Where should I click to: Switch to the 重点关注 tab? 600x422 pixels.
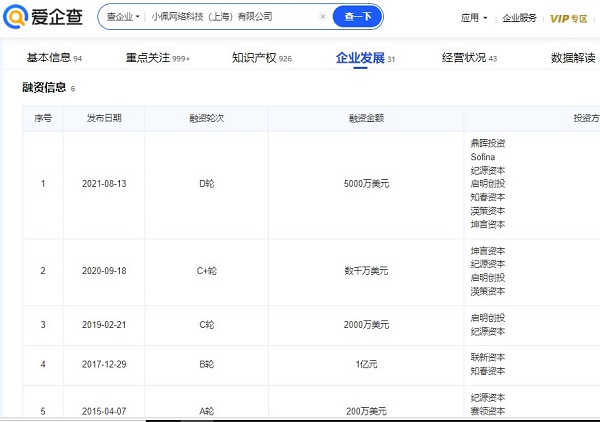(158, 58)
